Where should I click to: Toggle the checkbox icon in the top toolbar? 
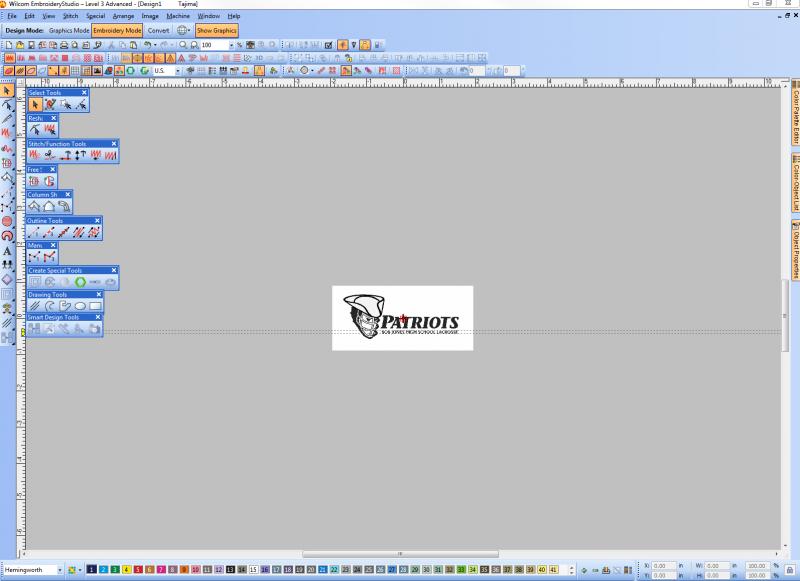[329, 45]
